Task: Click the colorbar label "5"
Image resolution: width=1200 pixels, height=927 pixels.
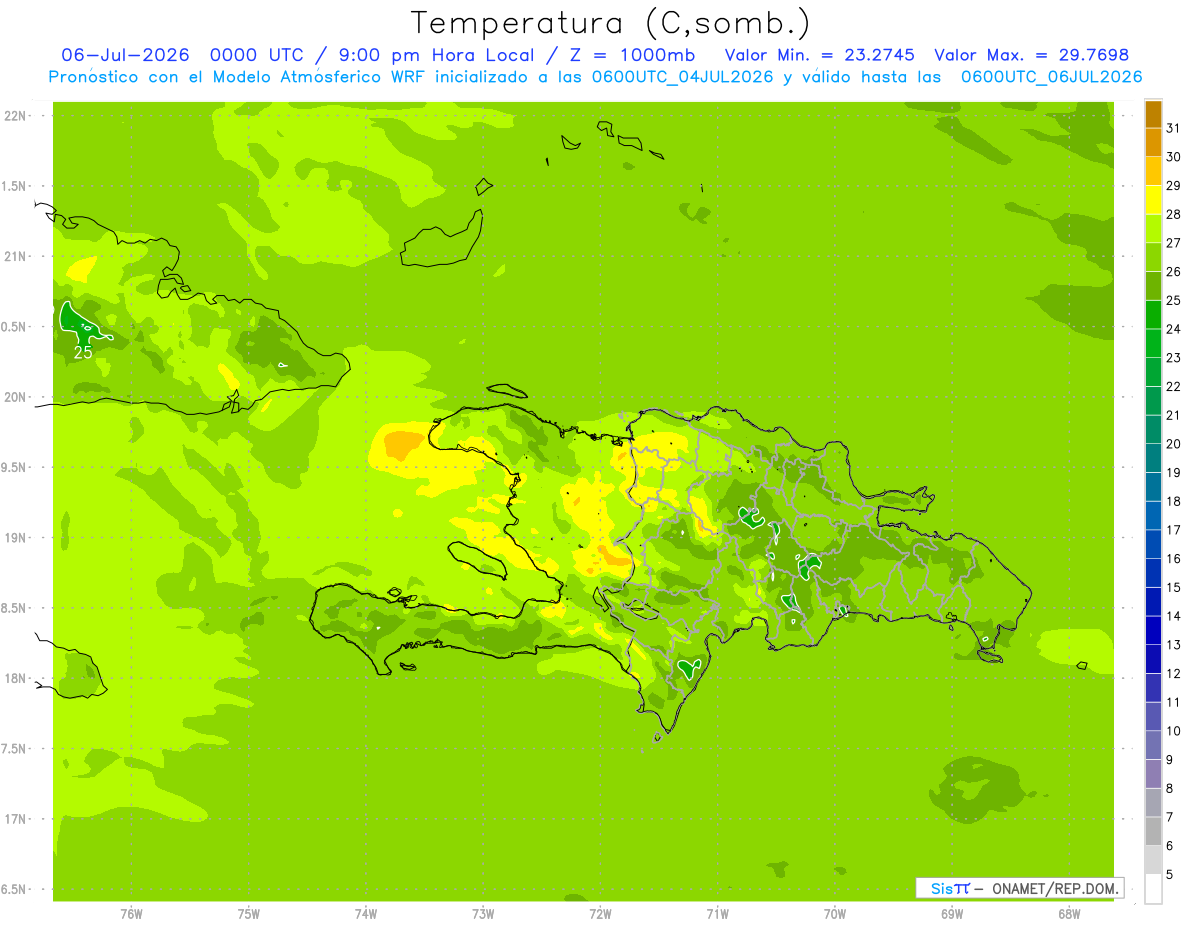Action: (x=1170, y=875)
